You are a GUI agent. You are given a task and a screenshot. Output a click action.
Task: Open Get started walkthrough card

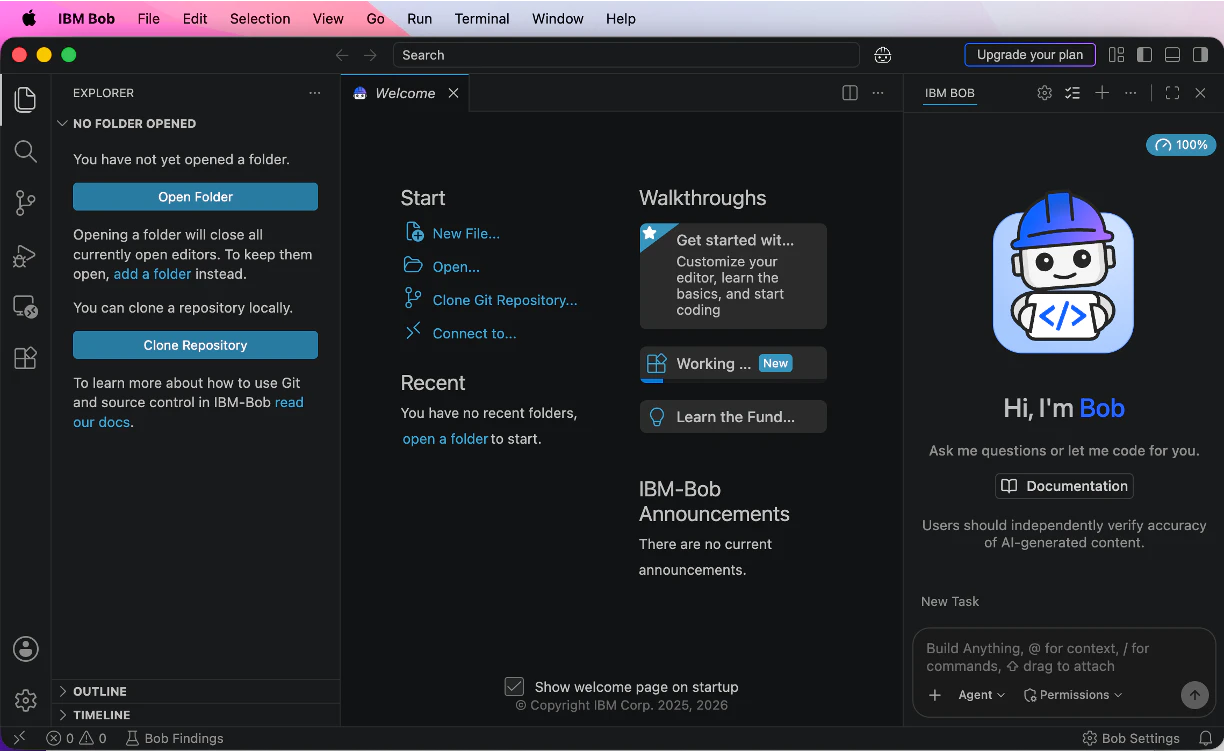coord(733,276)
